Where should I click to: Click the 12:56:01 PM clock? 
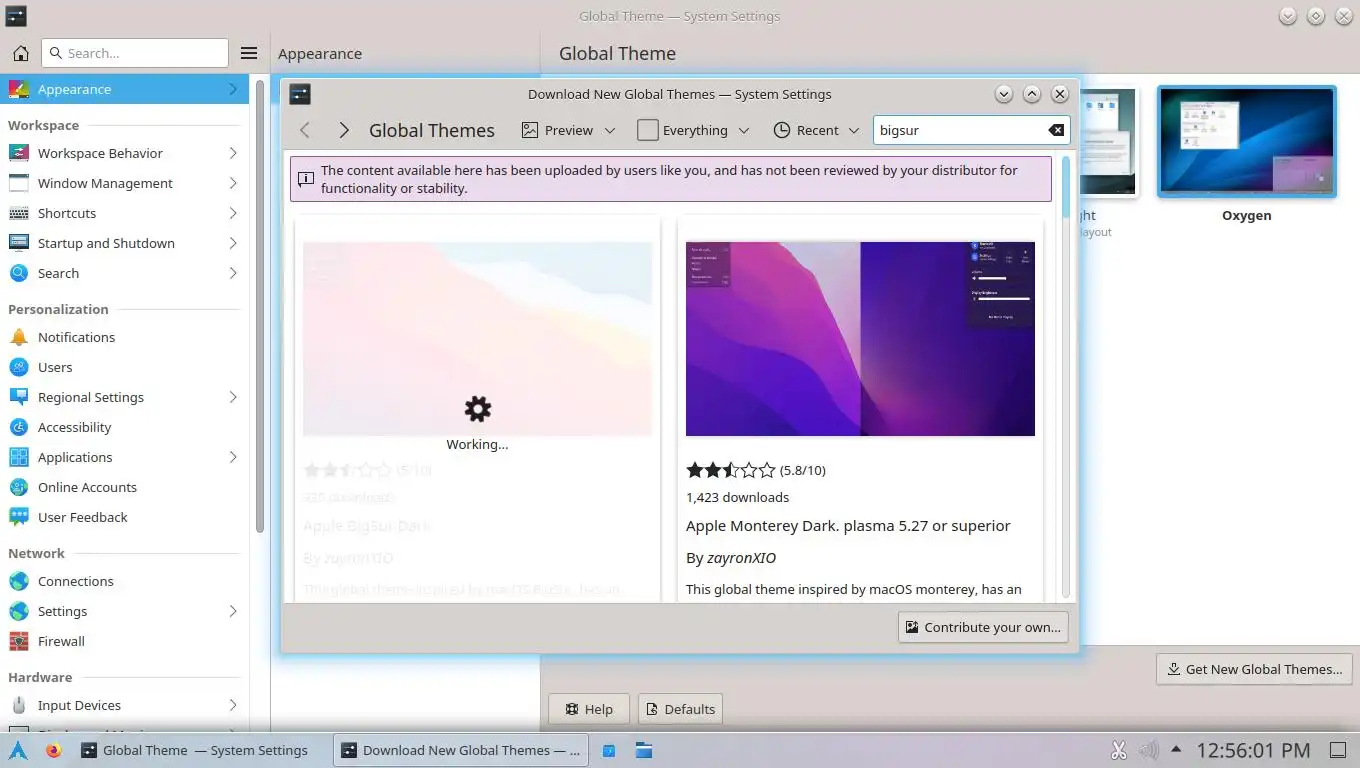tap(1253, 750)
